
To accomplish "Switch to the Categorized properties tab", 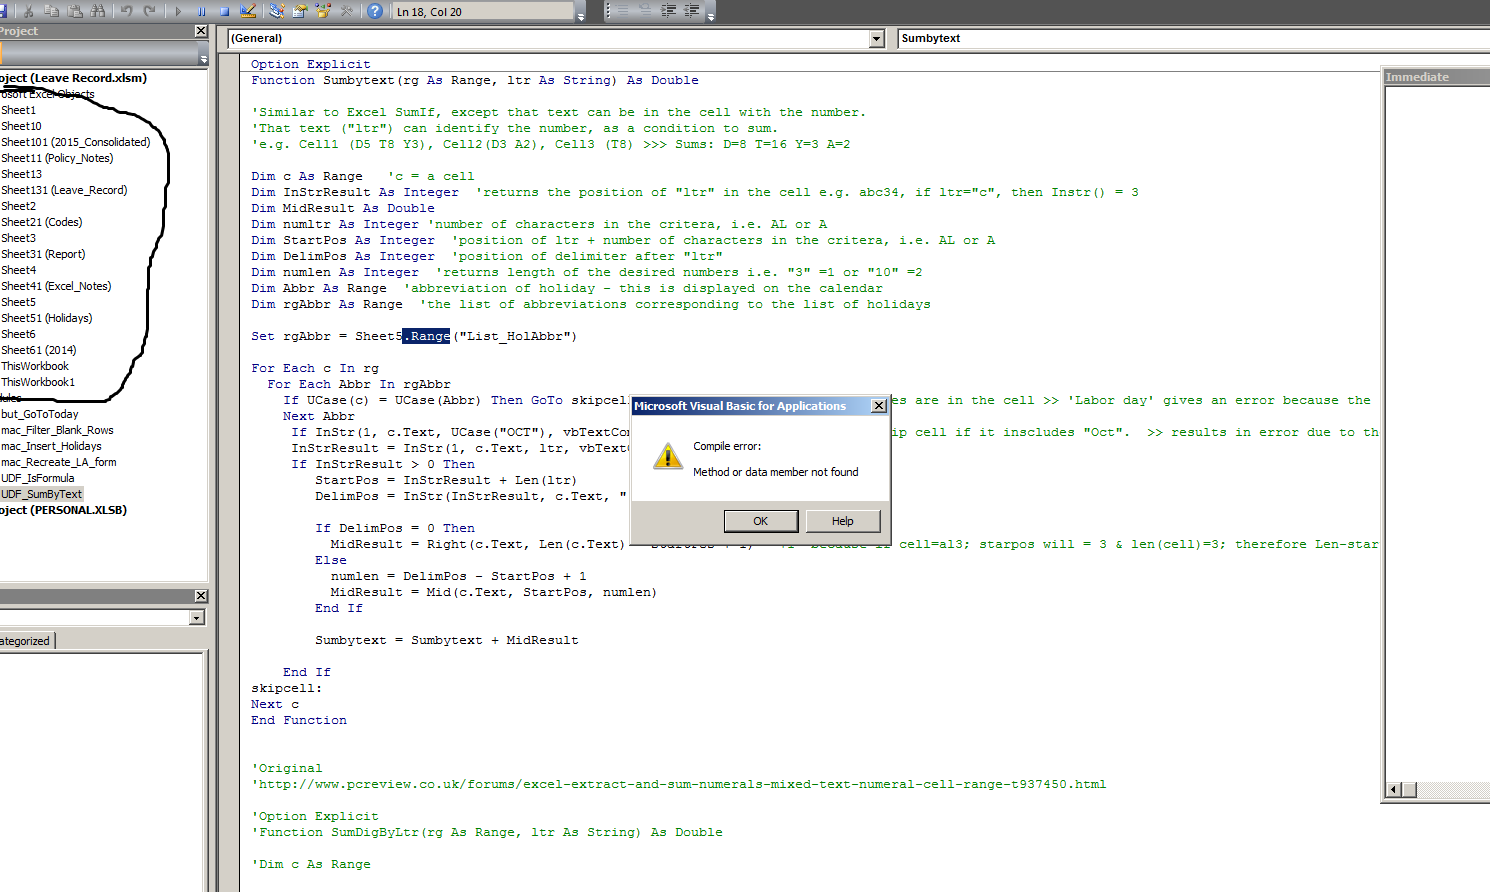I will point(25,641).
